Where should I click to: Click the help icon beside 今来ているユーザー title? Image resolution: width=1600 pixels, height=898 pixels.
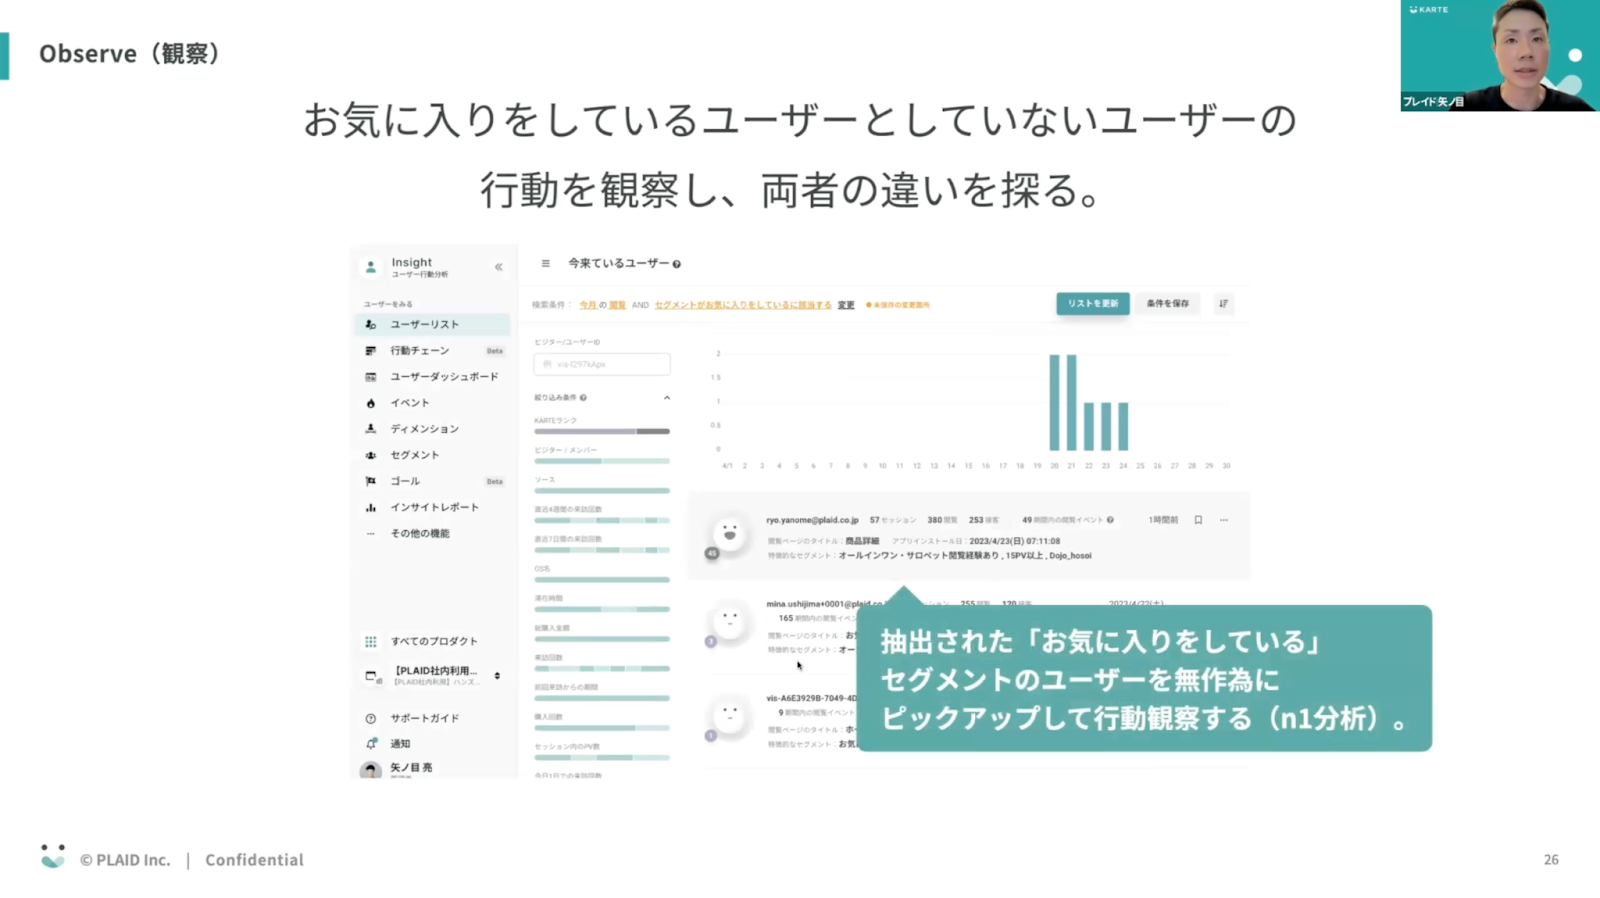tap(677, 265)
